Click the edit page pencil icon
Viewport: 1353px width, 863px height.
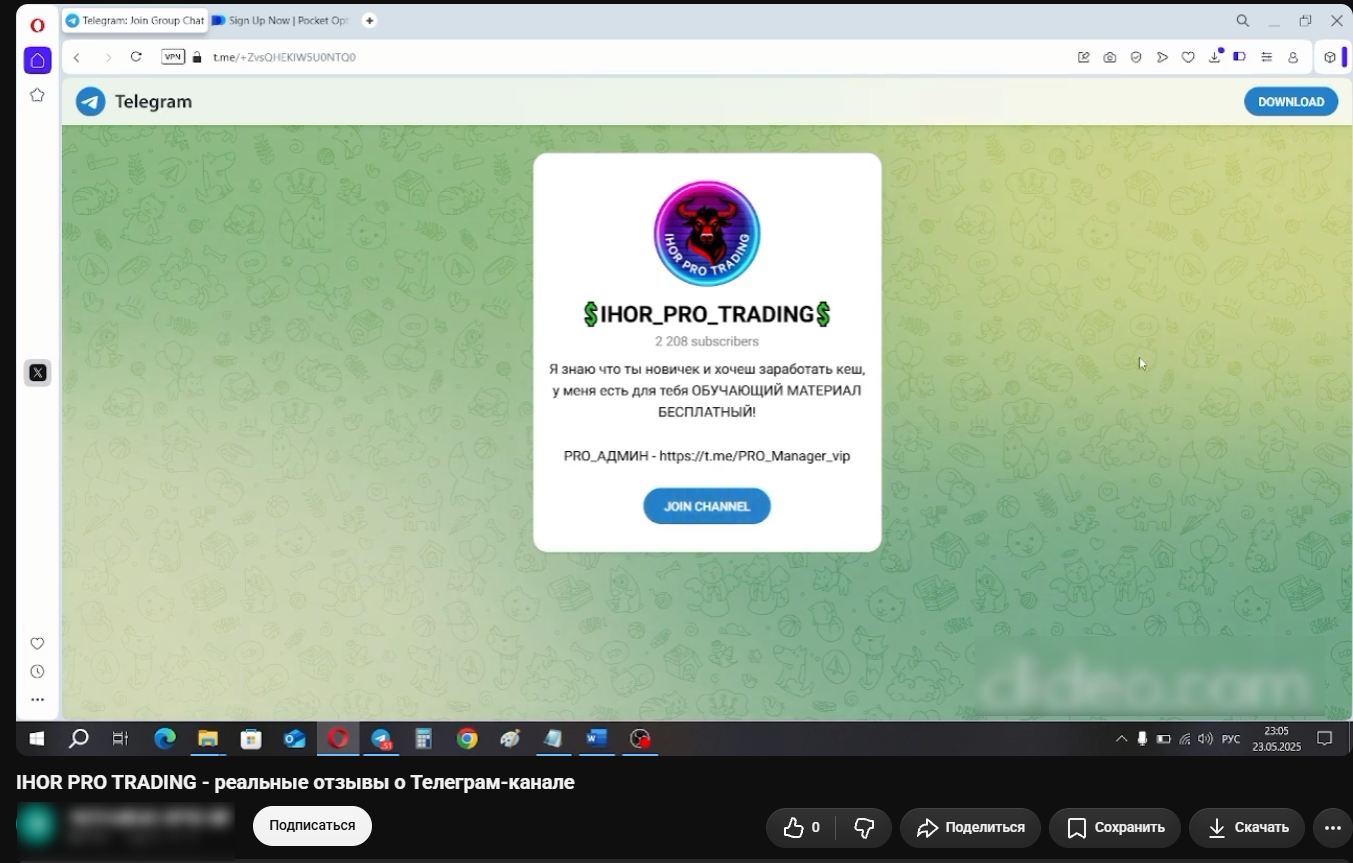pyautogui.click(x=1084, y=57)
